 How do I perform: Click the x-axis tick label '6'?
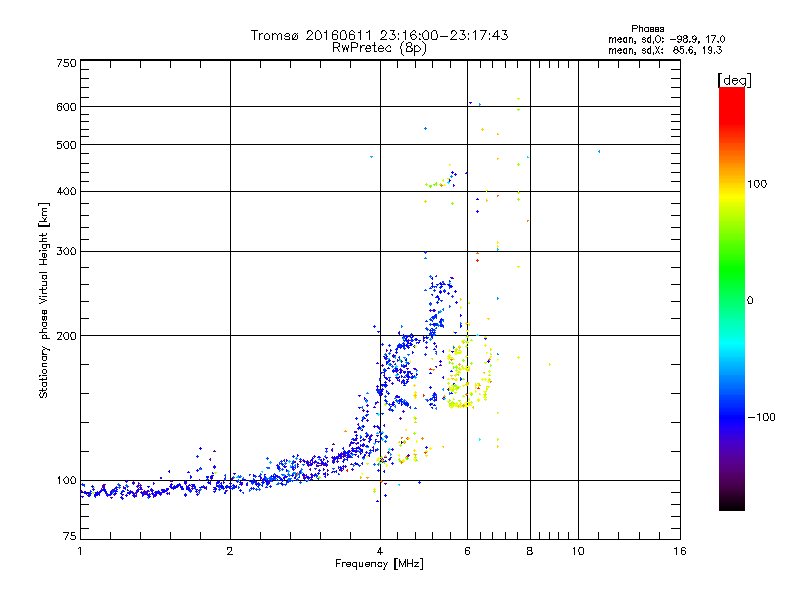pyautogui.click(x=467, y=551)
